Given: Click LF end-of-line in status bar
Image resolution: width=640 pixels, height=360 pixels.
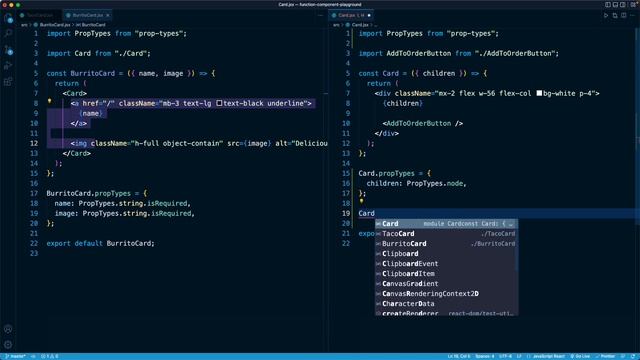Looking at the screenshot, I should 519,356.
